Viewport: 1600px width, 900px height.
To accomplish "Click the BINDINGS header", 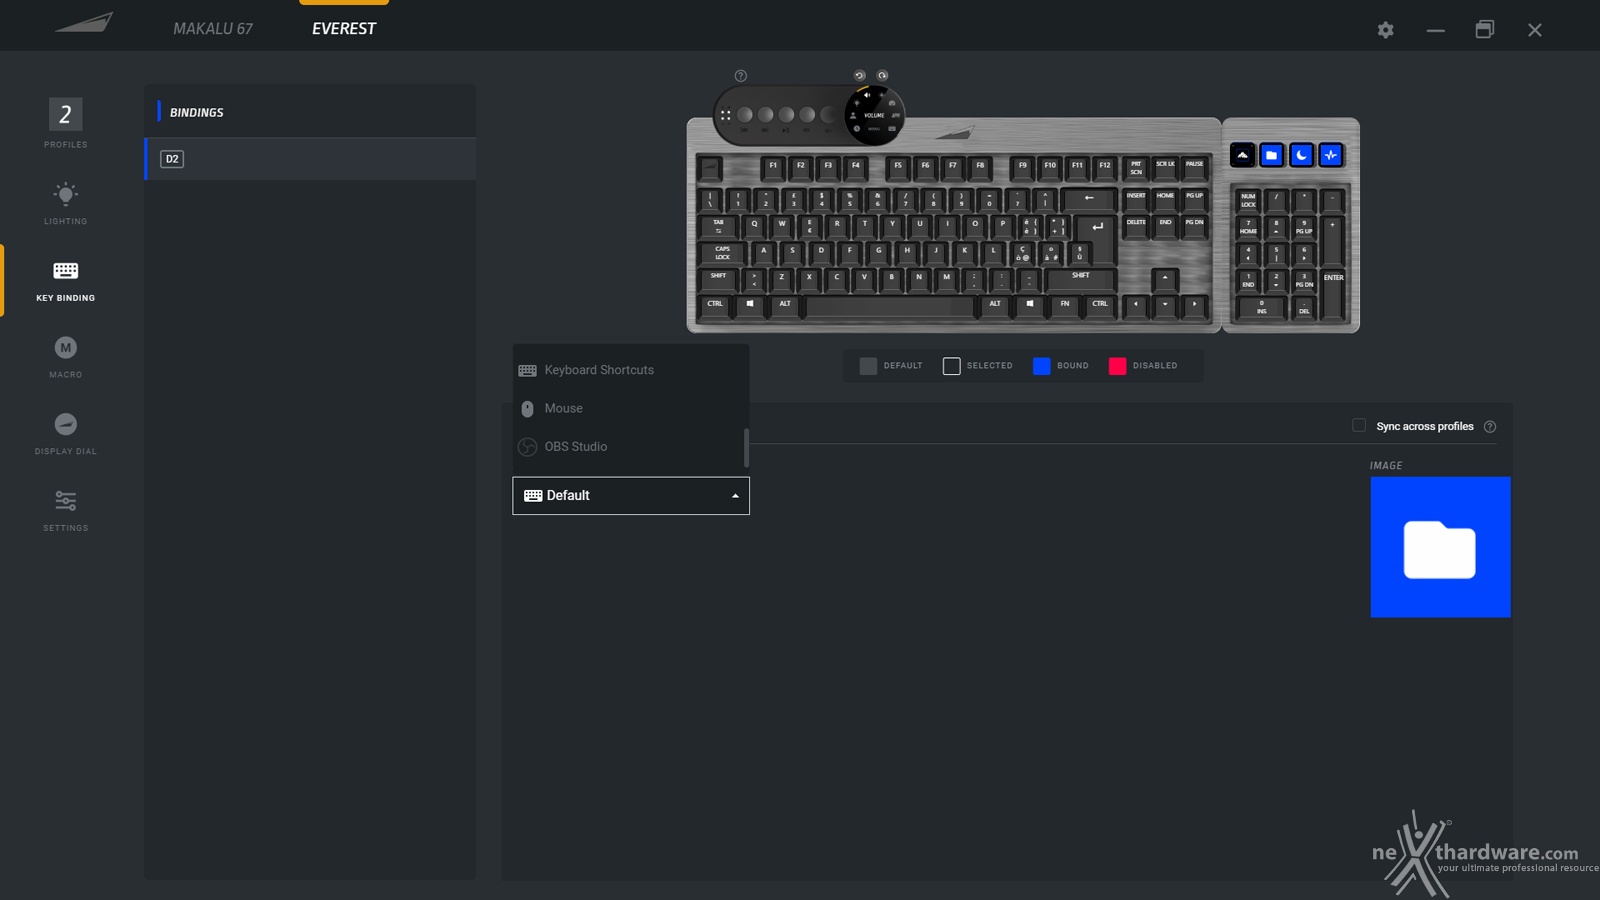I will tap(197, 113).
